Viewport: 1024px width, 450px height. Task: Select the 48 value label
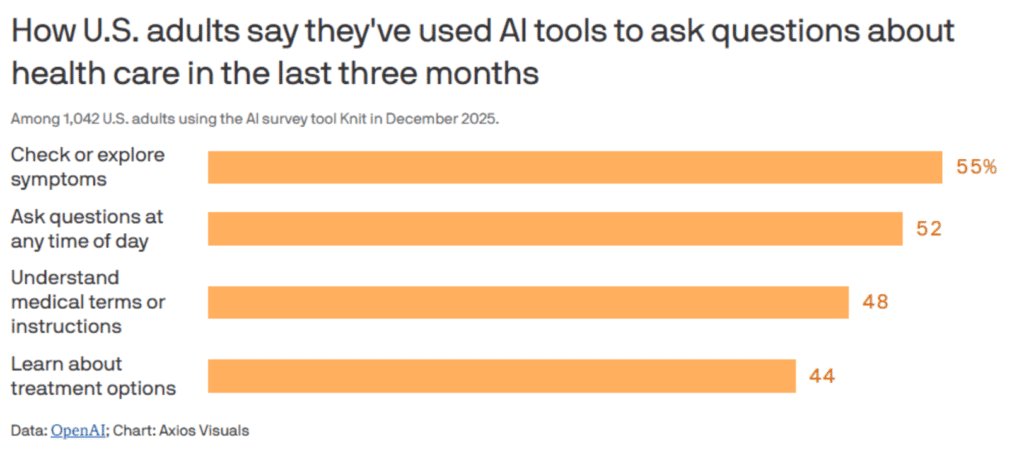tap(875, 301)
